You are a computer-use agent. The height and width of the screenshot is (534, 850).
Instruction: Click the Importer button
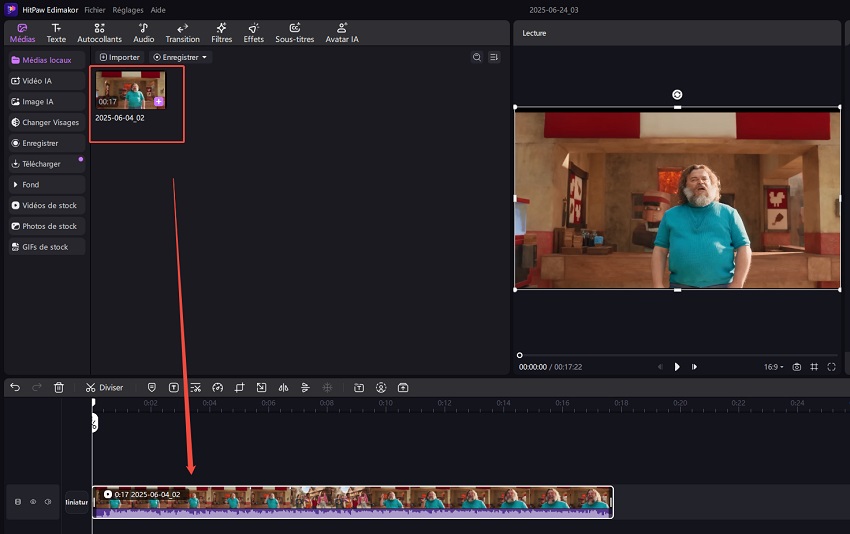pyautogui.click(x=119, y=57)
